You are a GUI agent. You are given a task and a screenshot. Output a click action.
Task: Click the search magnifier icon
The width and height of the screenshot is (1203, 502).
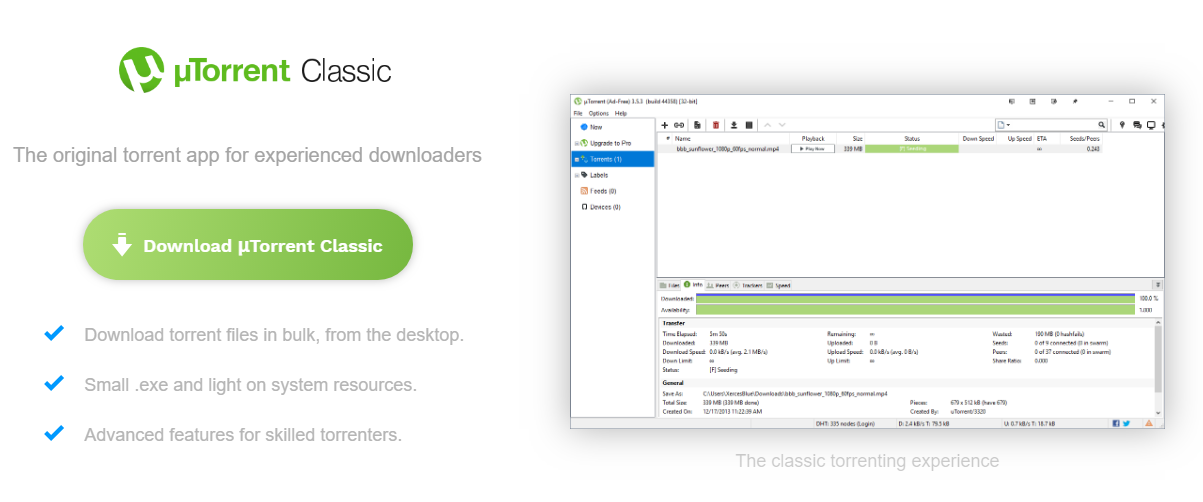click(1102, 125)
